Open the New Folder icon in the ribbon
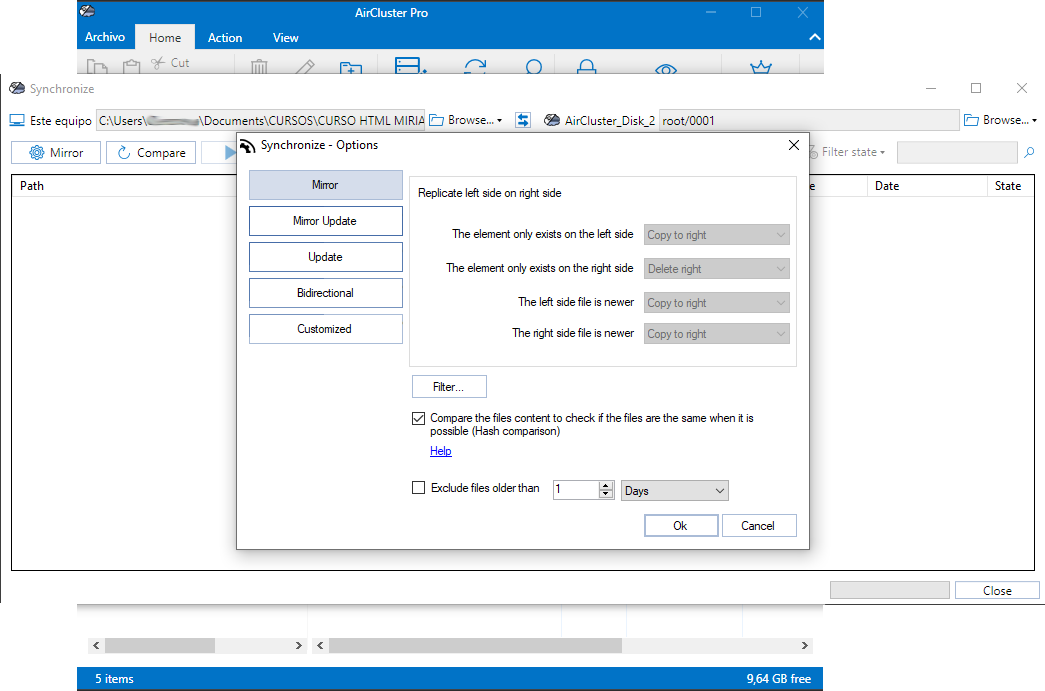The image size is (1045, 691). tap(351, 68)
